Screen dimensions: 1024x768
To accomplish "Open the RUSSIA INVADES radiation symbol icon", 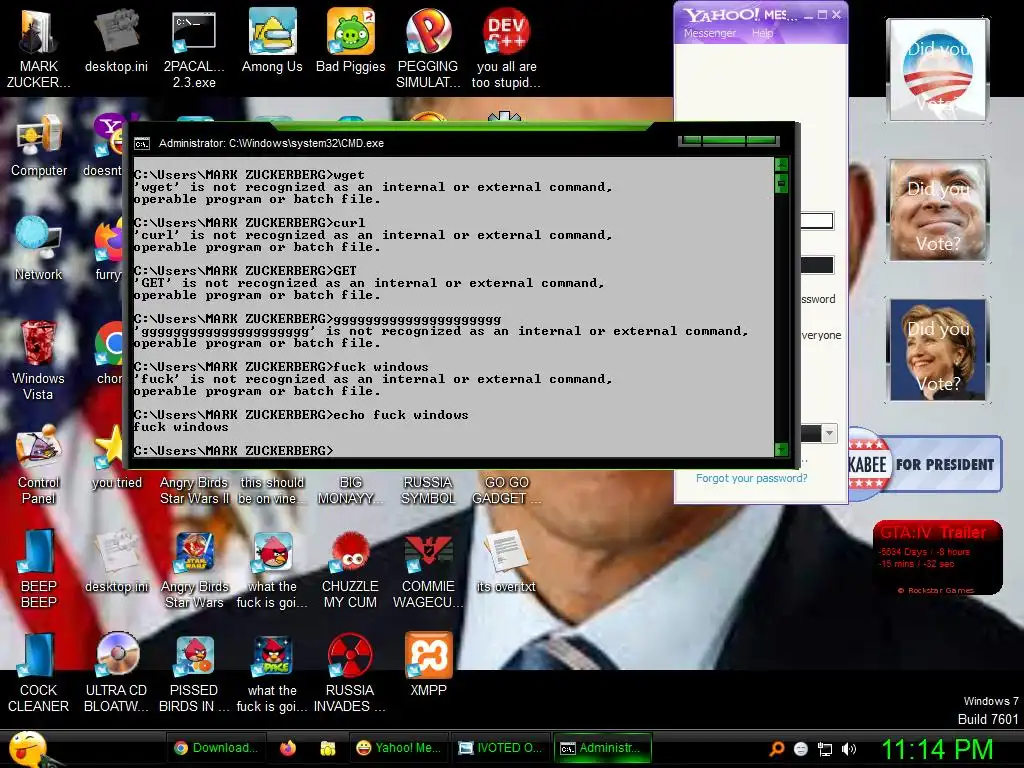I will click(x=351, y=655).
